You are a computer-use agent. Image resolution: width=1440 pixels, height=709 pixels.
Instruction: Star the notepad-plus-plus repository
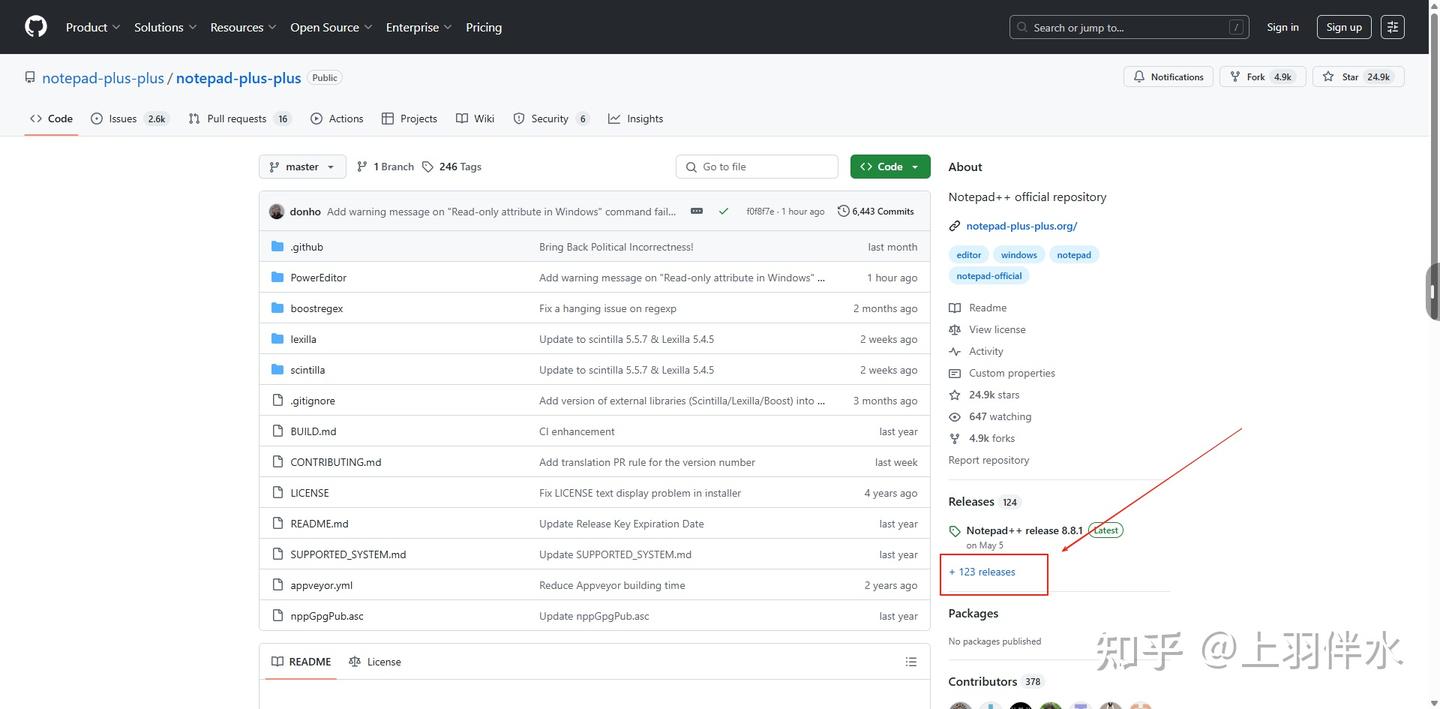point(1358,77)
